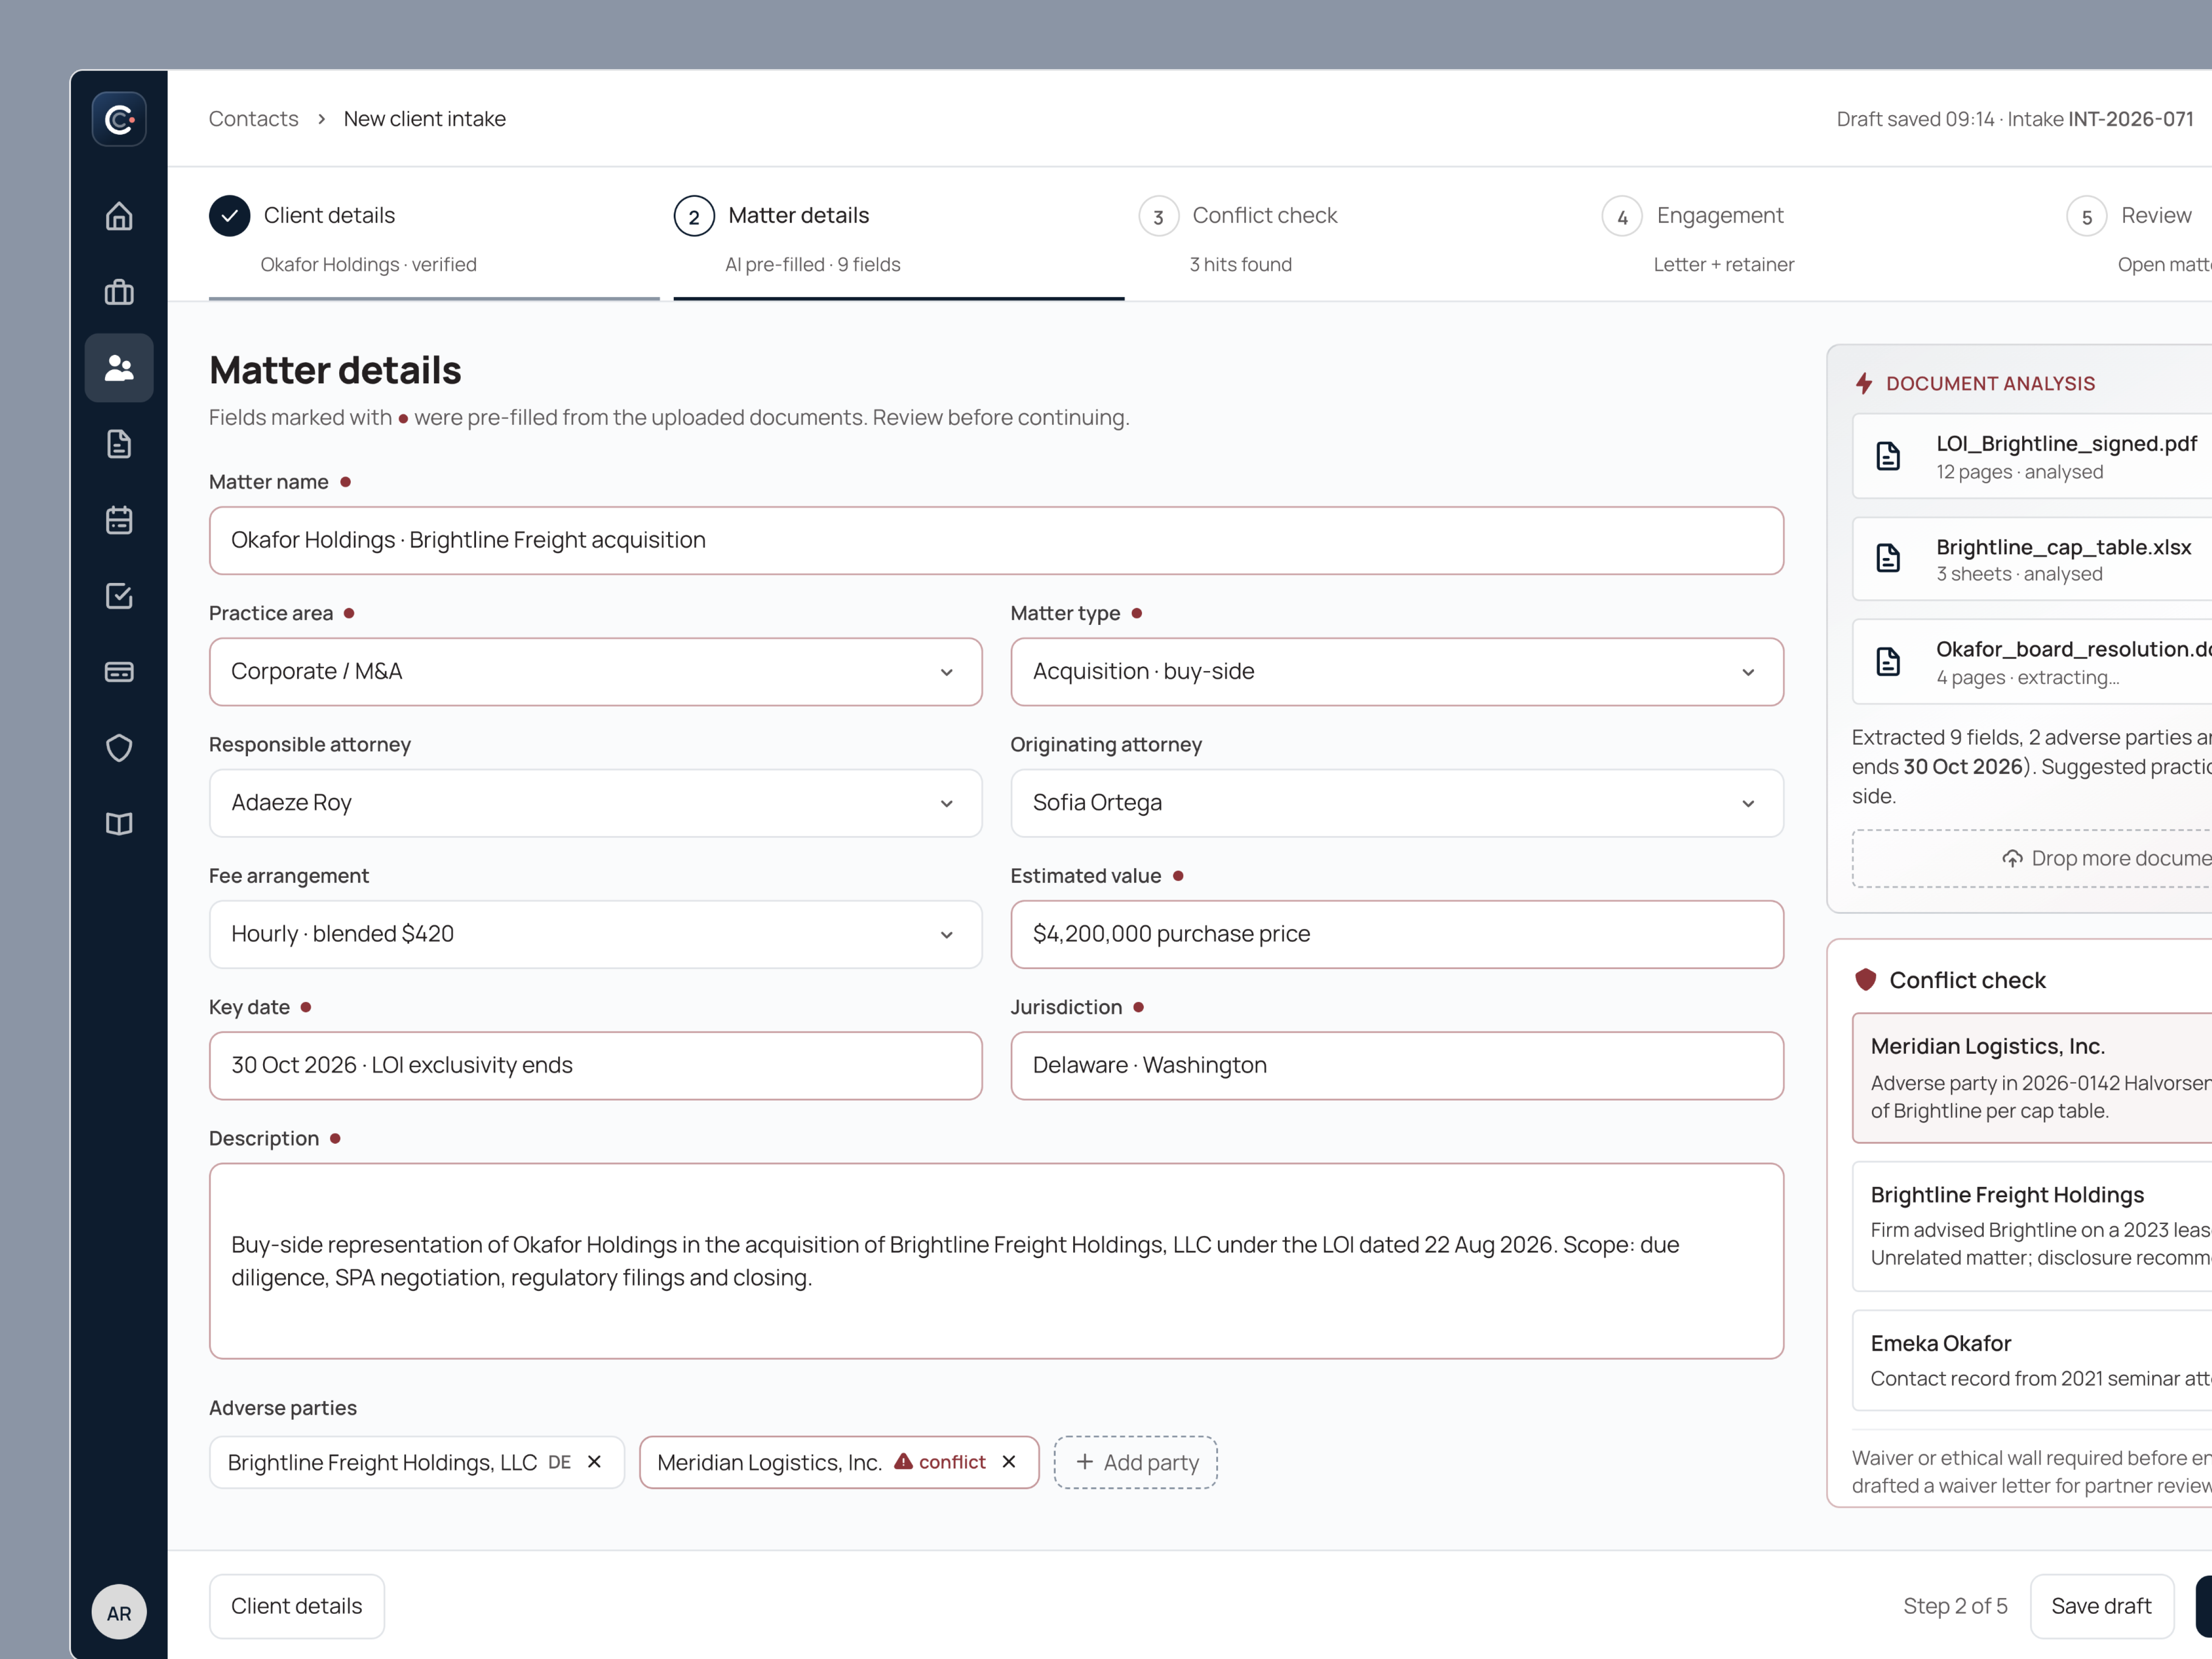Open the Tasks checkmark icon in sidebar
2212x1659 pixels.
click(119, 596)
